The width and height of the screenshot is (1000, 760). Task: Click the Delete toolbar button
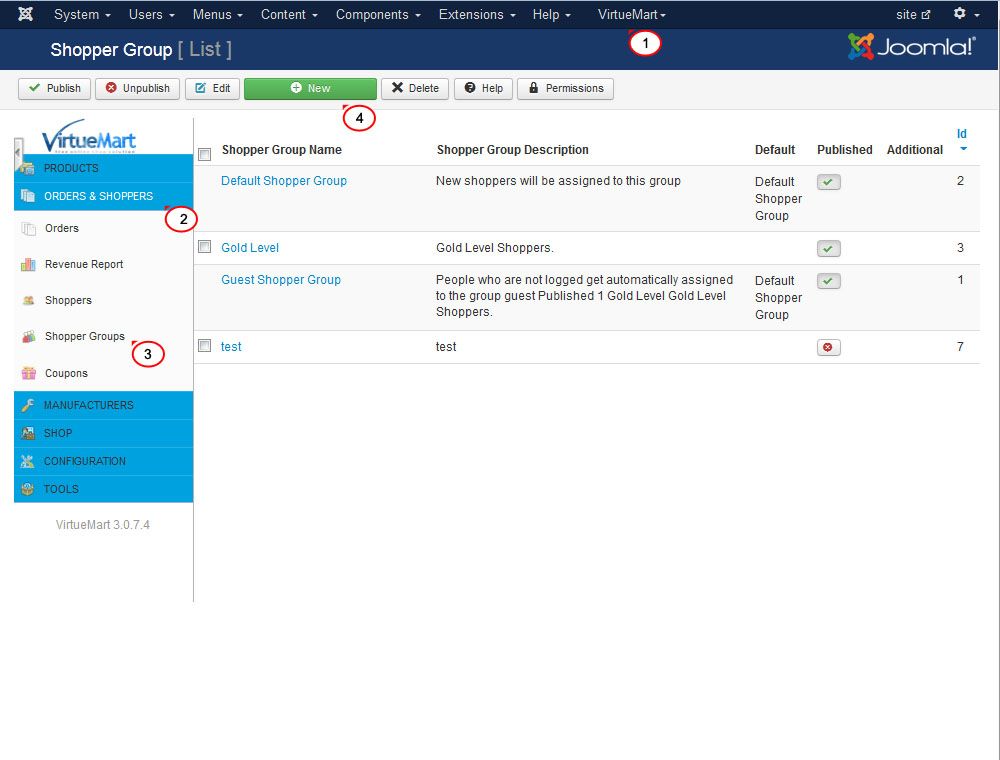415,89
